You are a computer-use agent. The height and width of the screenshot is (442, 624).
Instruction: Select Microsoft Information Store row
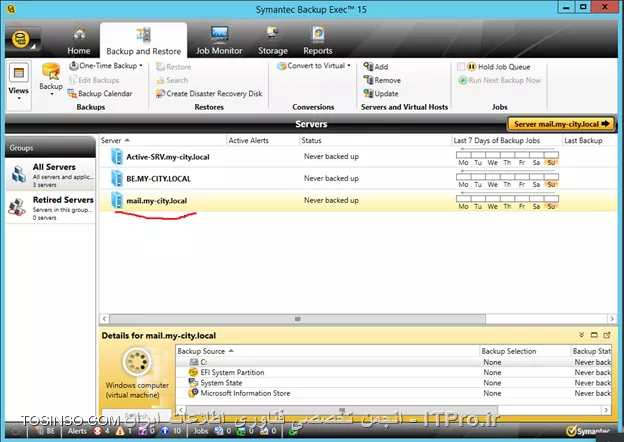394,393
